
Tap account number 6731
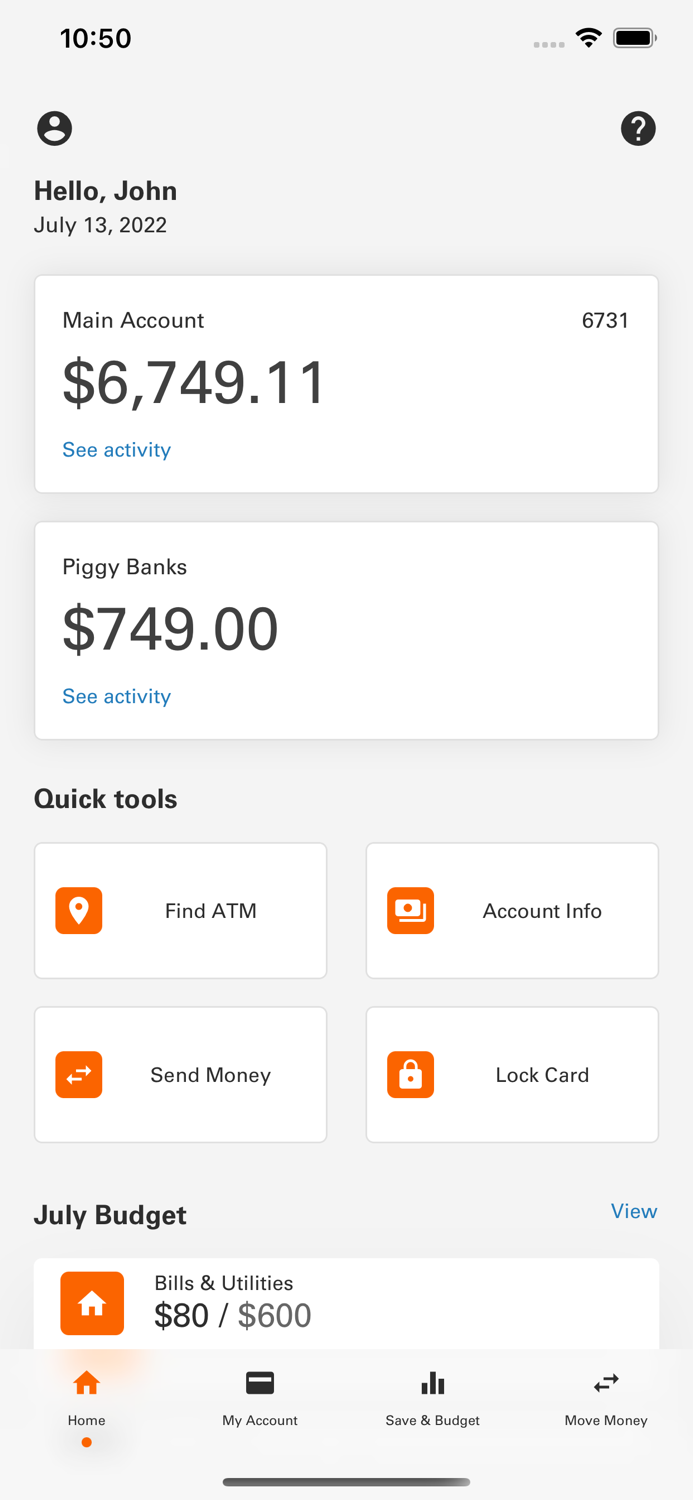pos(604,320)
